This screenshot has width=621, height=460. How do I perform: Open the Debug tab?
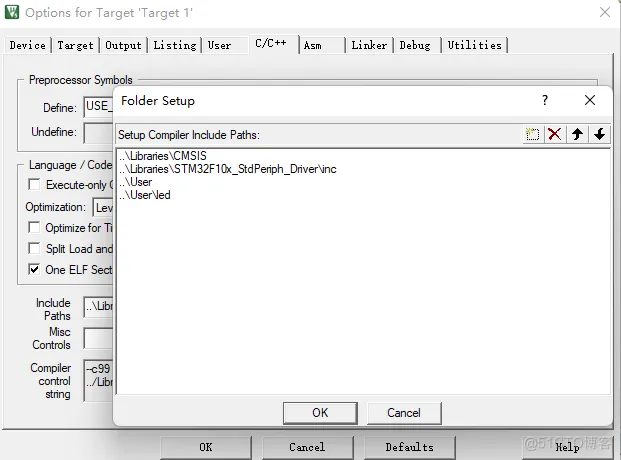pyautogui.click(x=415, y=45)
